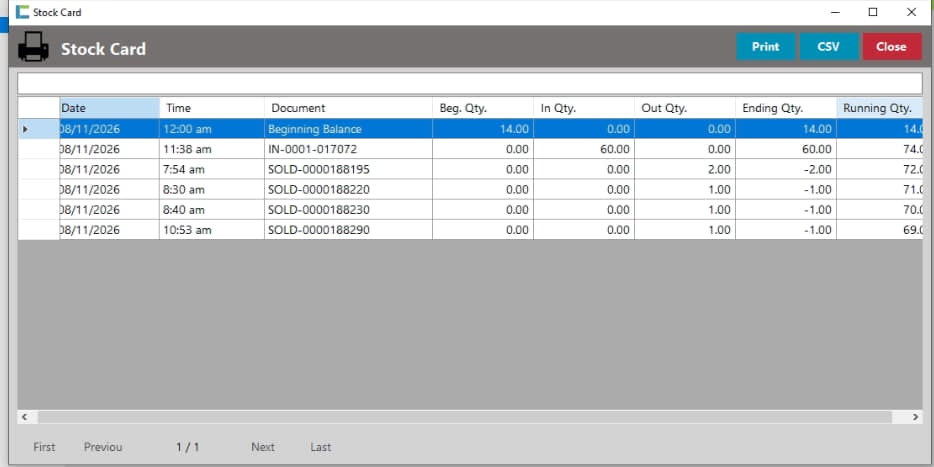This screenshot has width=934, height=467.
Task: Focus the search filter field above the table
Action: 469,83
